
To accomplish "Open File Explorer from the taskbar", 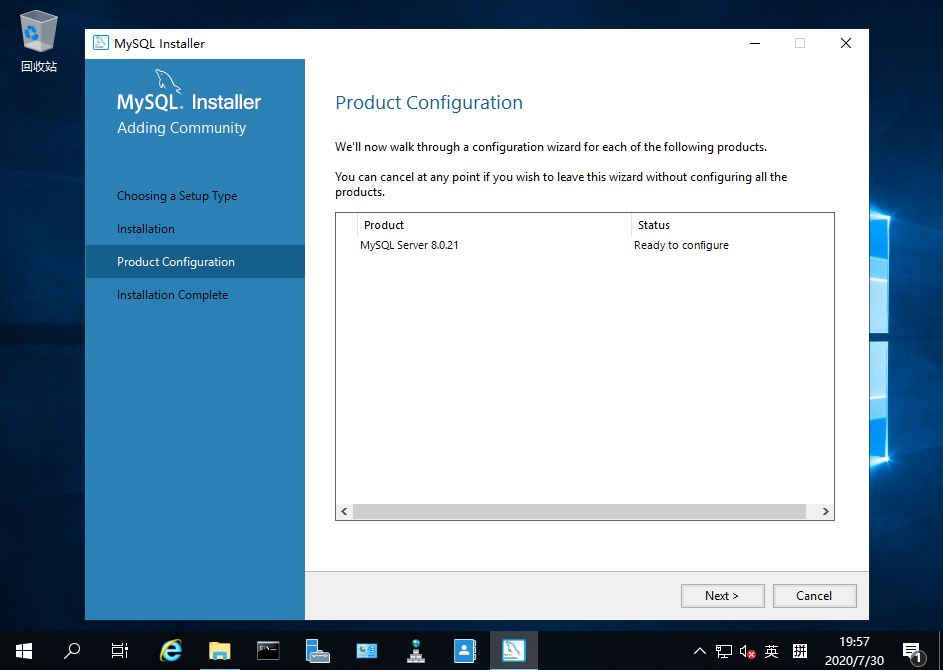I will click(219, 650).
